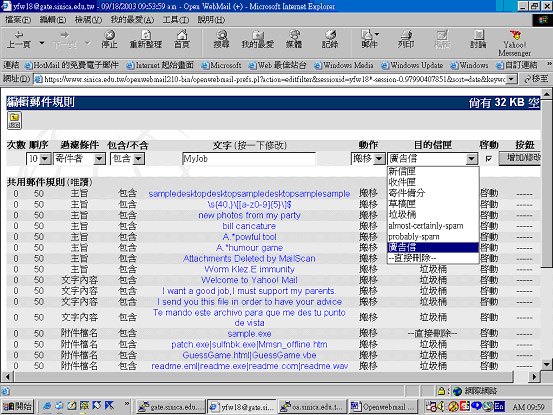
Task: Click the Refresh (重新整理) toolbar icon
Action: tap(146, 39)
